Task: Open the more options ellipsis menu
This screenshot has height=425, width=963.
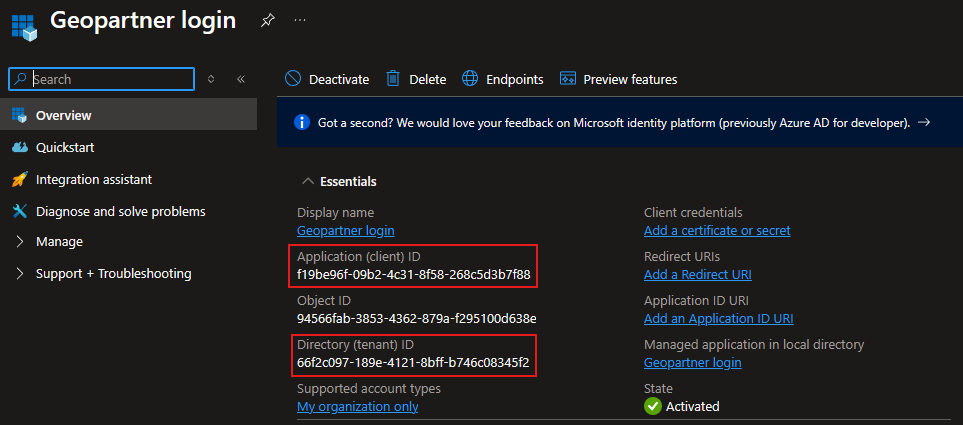Action: pyautogui.click(x=300, y=20)
